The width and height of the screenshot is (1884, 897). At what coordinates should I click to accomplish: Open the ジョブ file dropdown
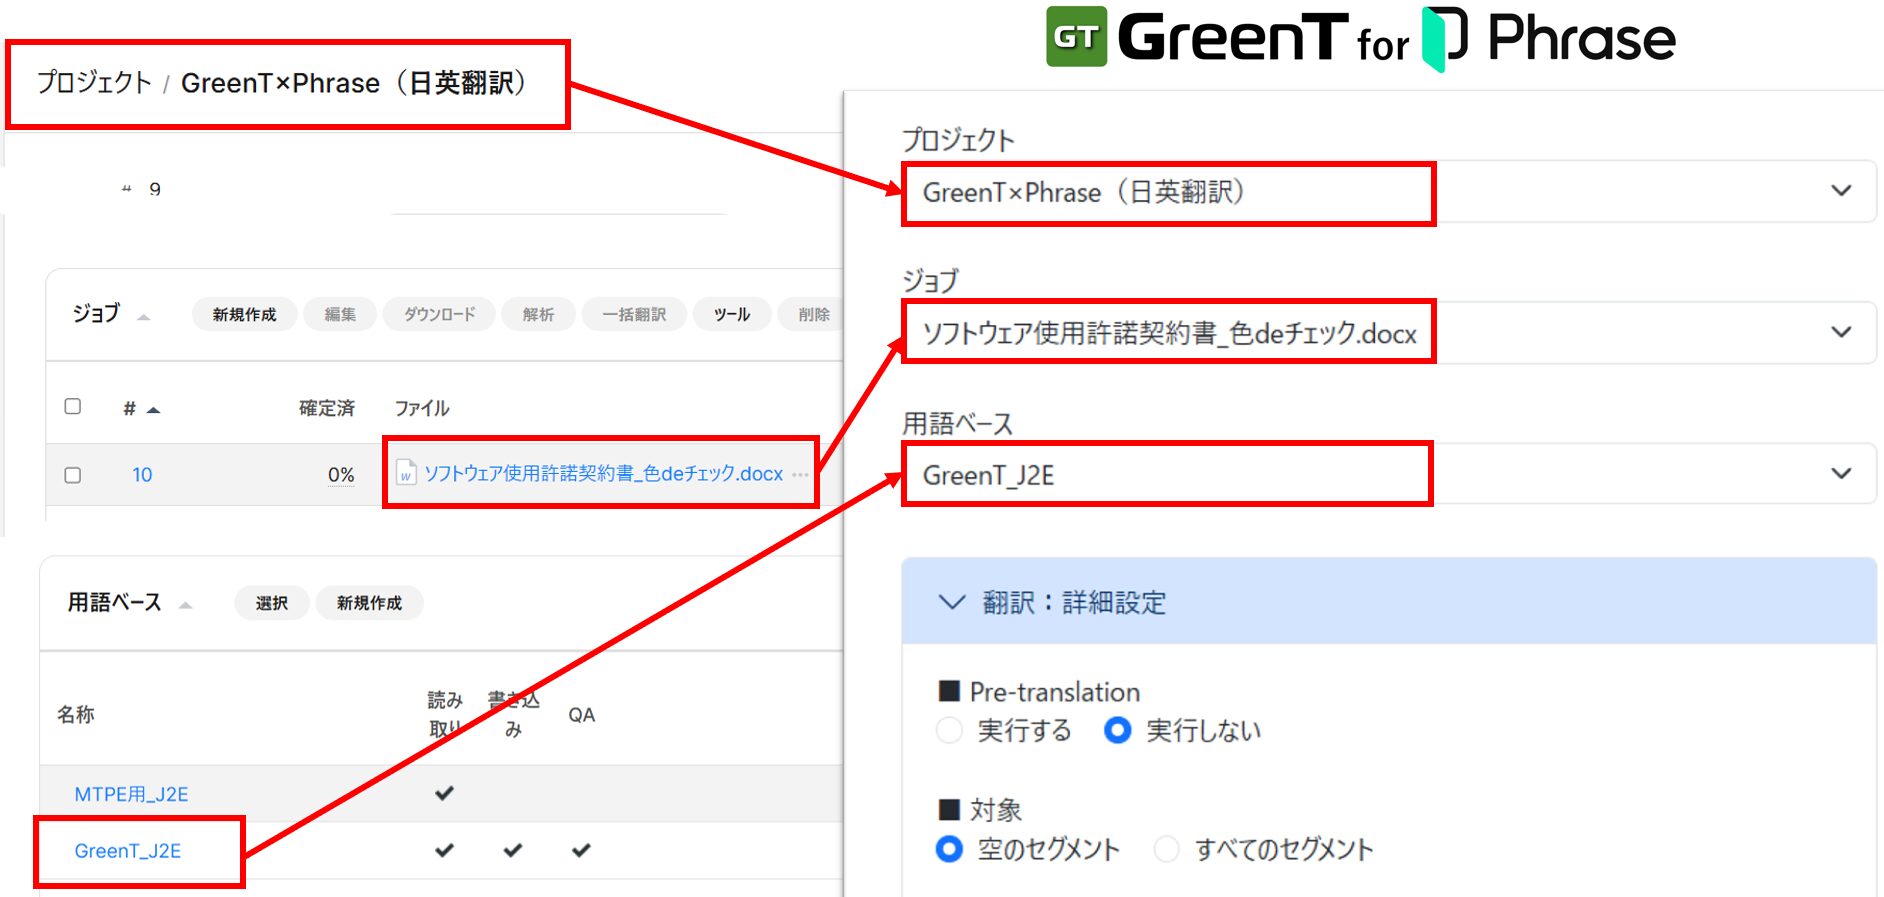coord(1840,332)
